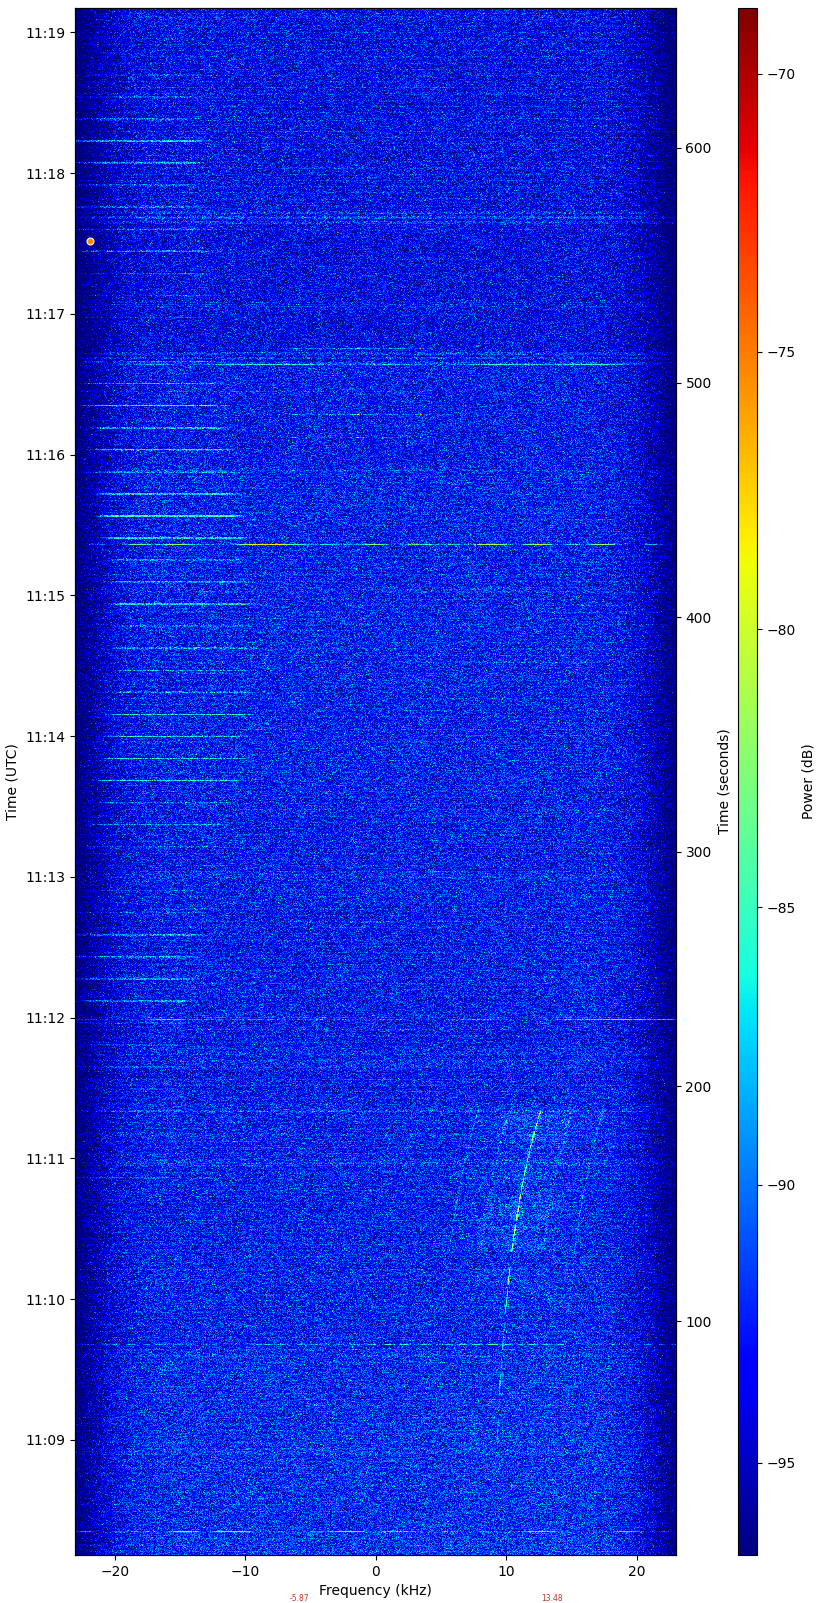The width and height of the screenshot is (832, 1603).
Task: Click the "Power (dB)" colorbar label
Action: [x=807, y=782]
